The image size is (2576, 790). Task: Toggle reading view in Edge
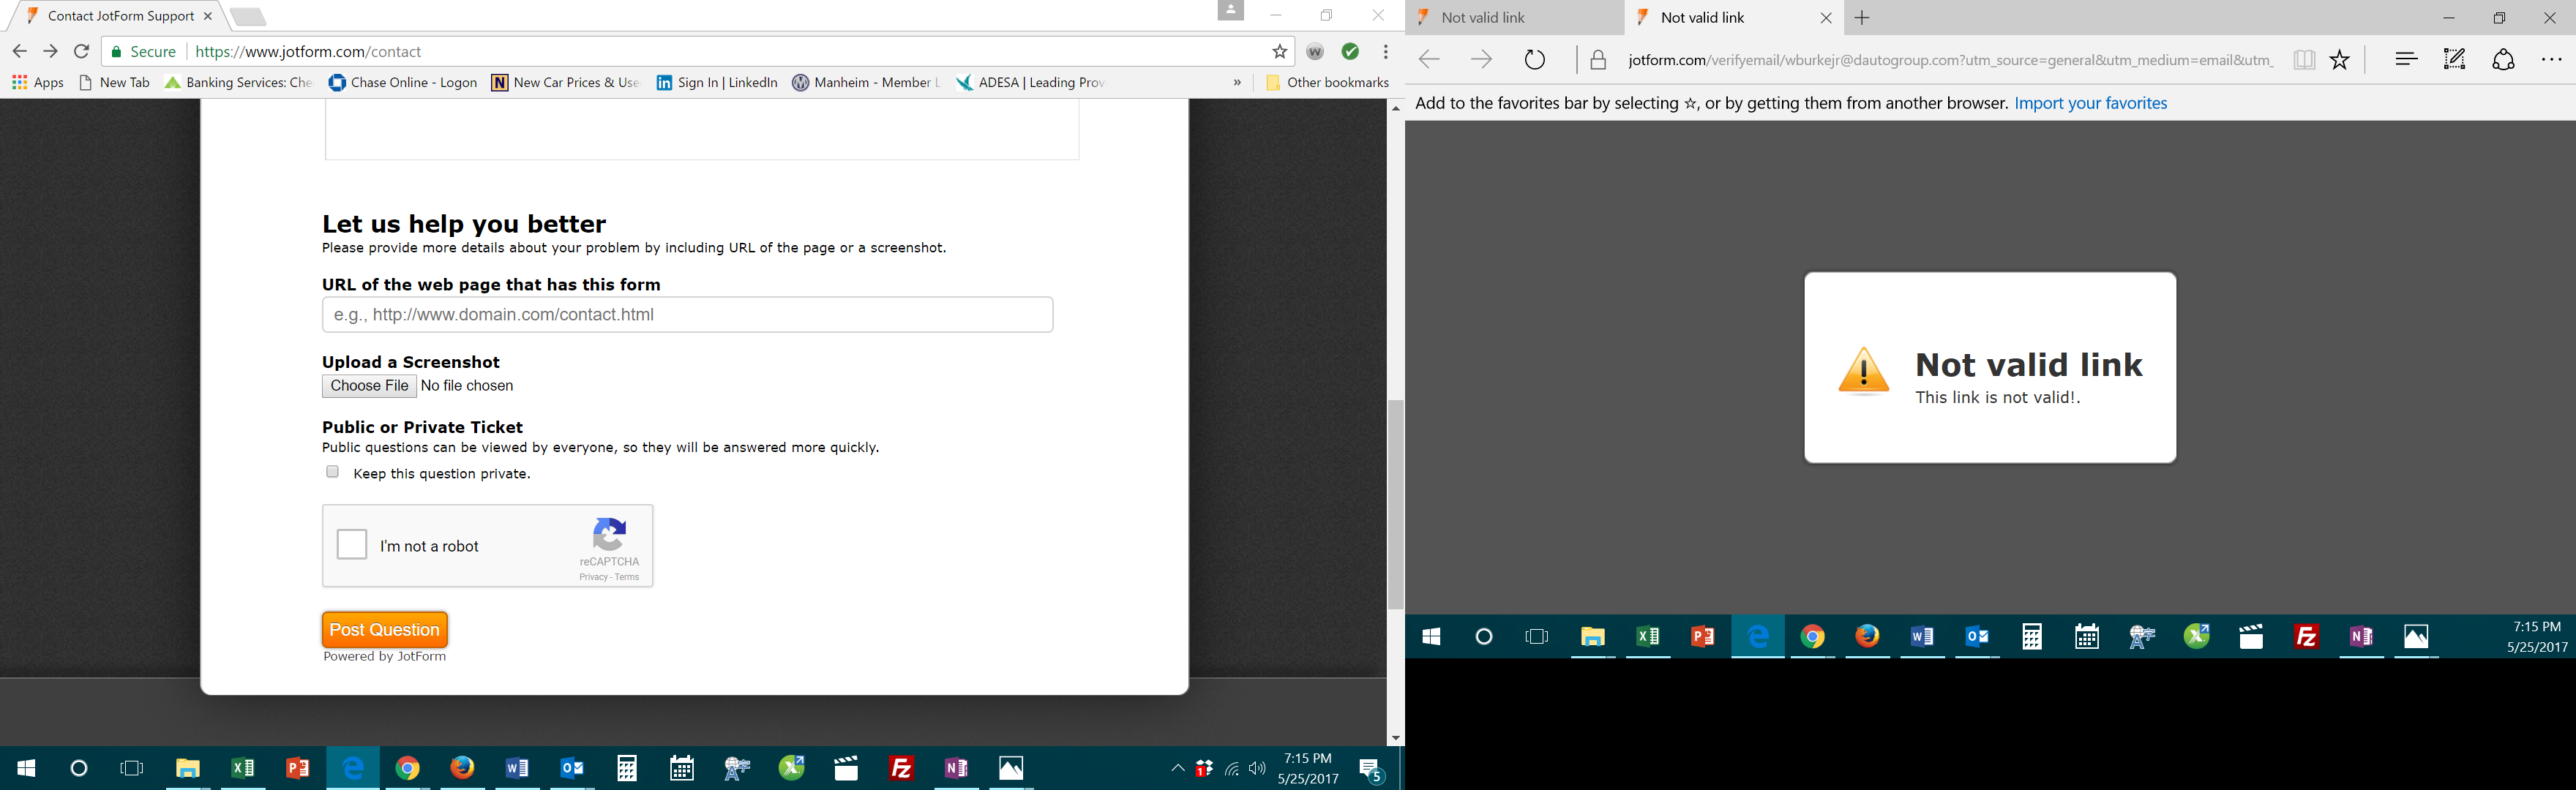[2304, 60]
